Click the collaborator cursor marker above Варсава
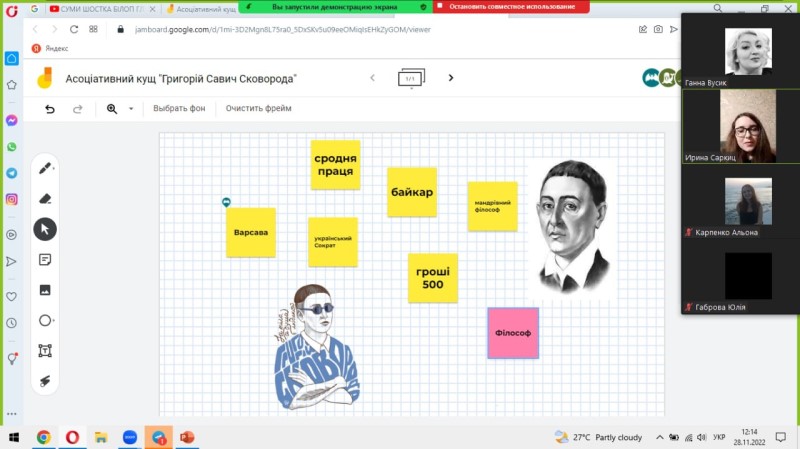The width and height of the screenshot is (800, 449). tap(226, 202)
